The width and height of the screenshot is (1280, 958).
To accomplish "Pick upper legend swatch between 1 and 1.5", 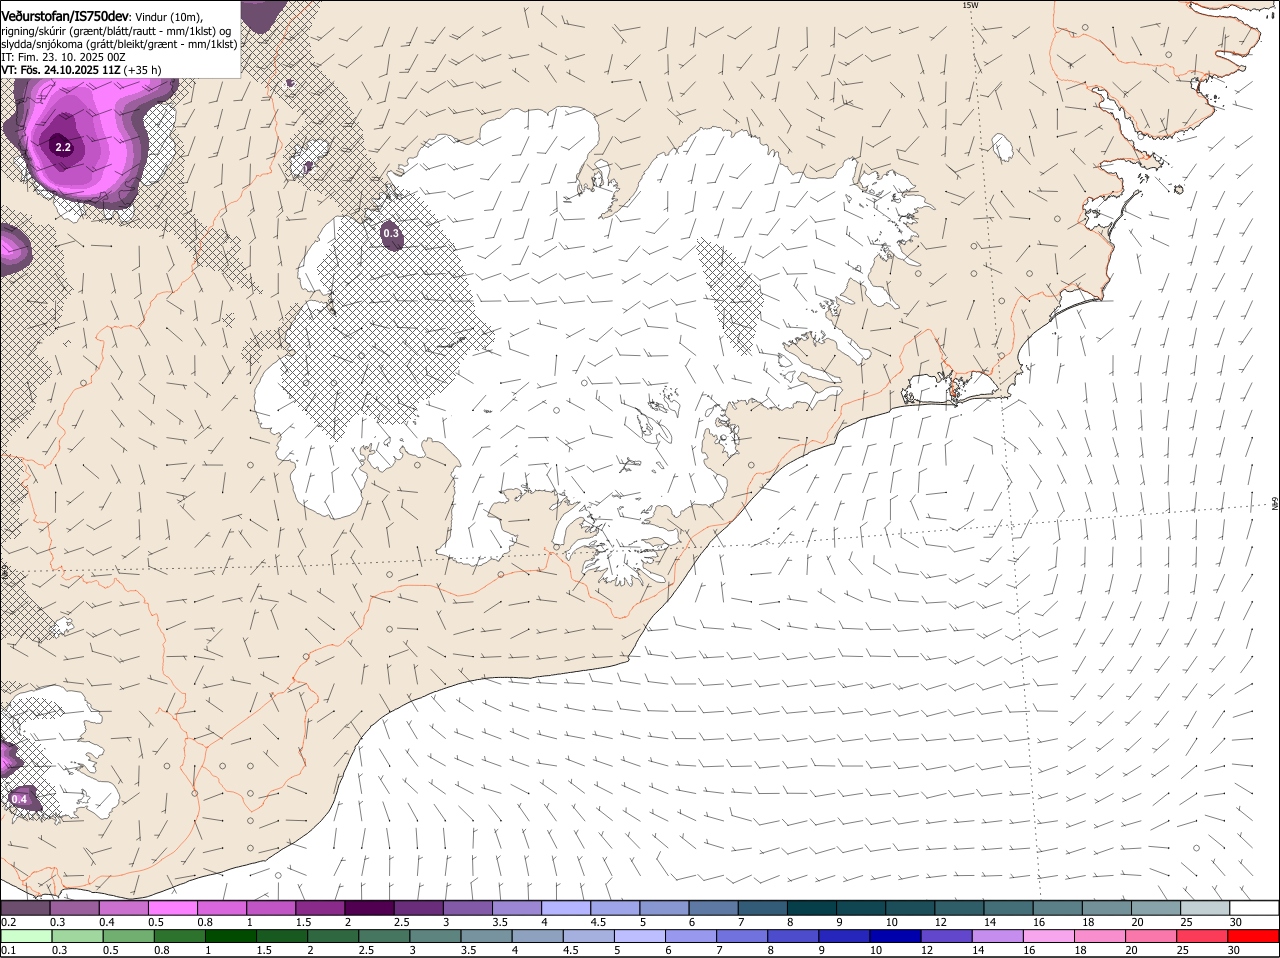I will click(273, 908).
